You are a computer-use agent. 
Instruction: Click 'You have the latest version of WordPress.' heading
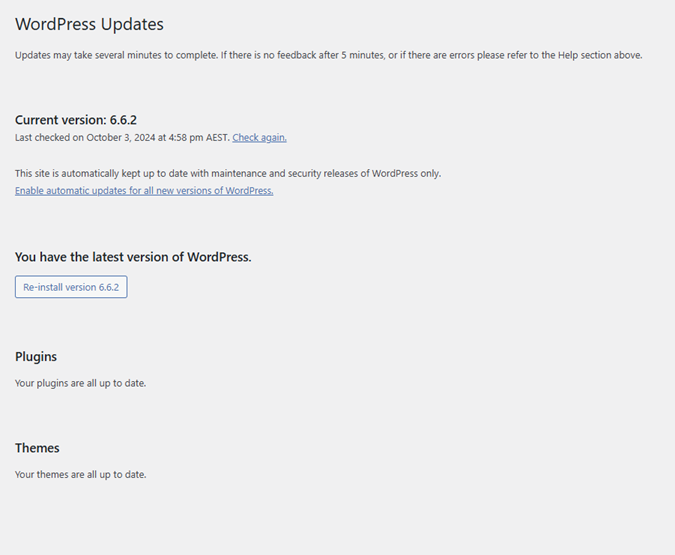(133, 257)
